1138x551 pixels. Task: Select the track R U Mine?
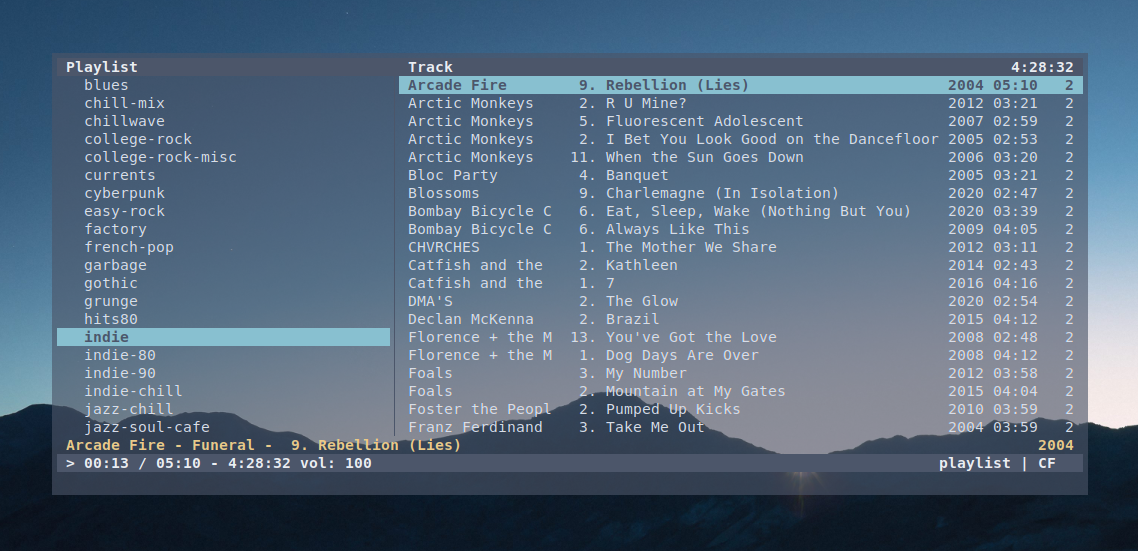[646, 103]
